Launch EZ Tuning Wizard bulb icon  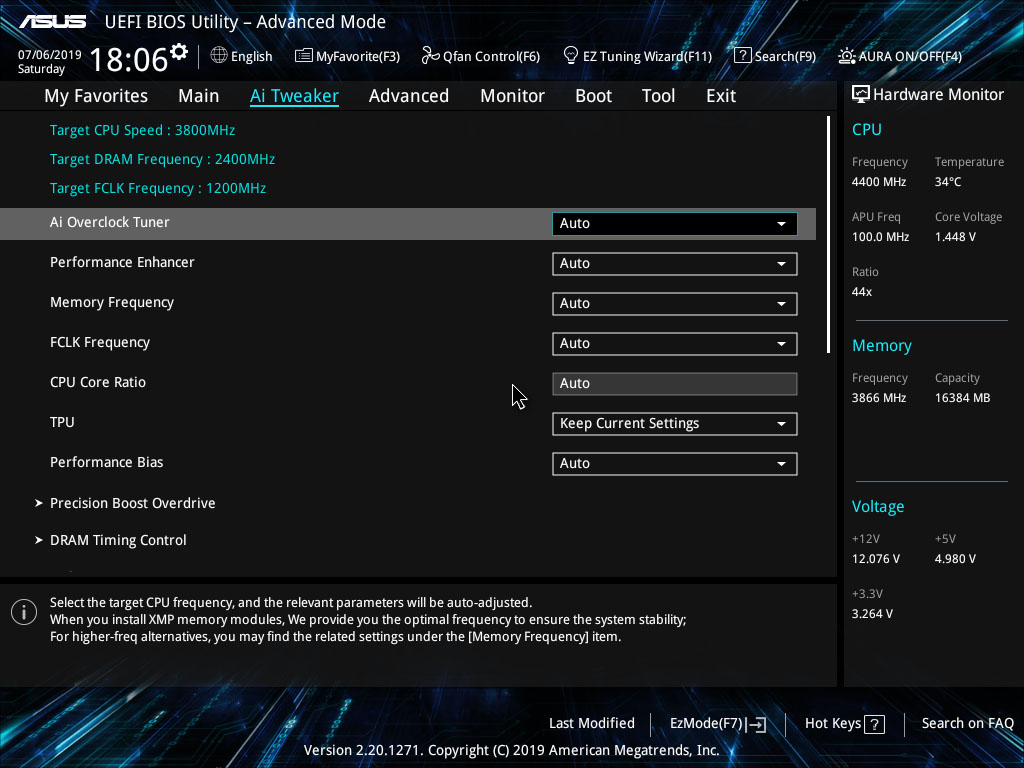point(571,56)
